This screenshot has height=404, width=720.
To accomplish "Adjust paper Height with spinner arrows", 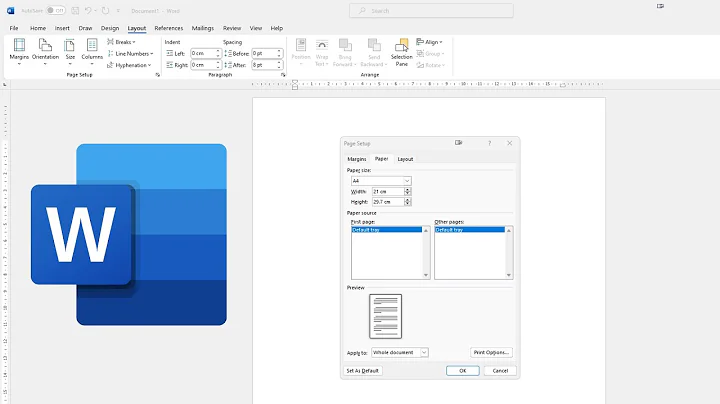I will coord(408,202).
